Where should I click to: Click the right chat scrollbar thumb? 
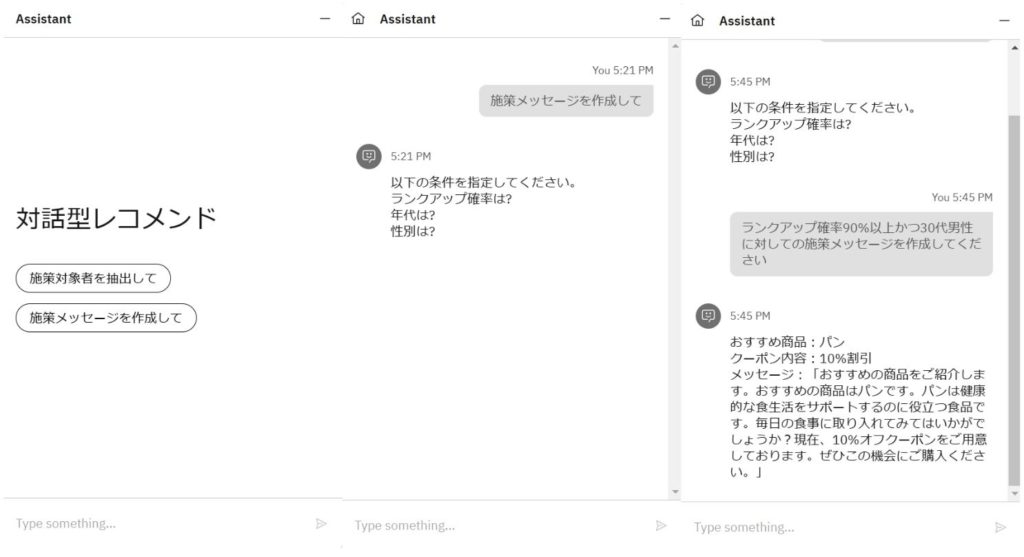click(1014, 300)
